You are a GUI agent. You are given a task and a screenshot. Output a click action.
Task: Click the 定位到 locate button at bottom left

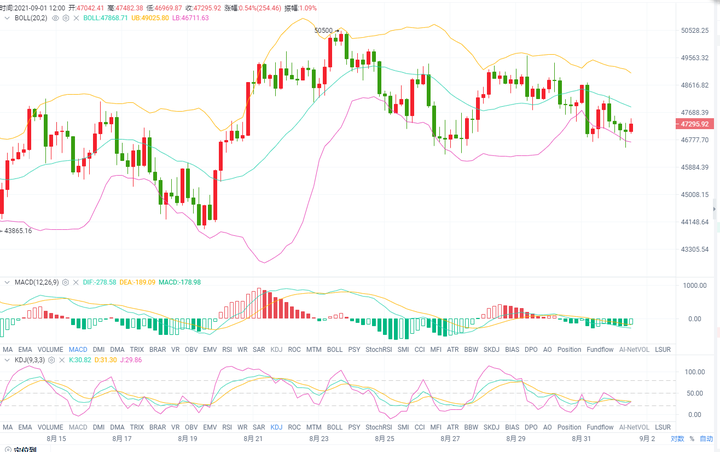[21, 449]
